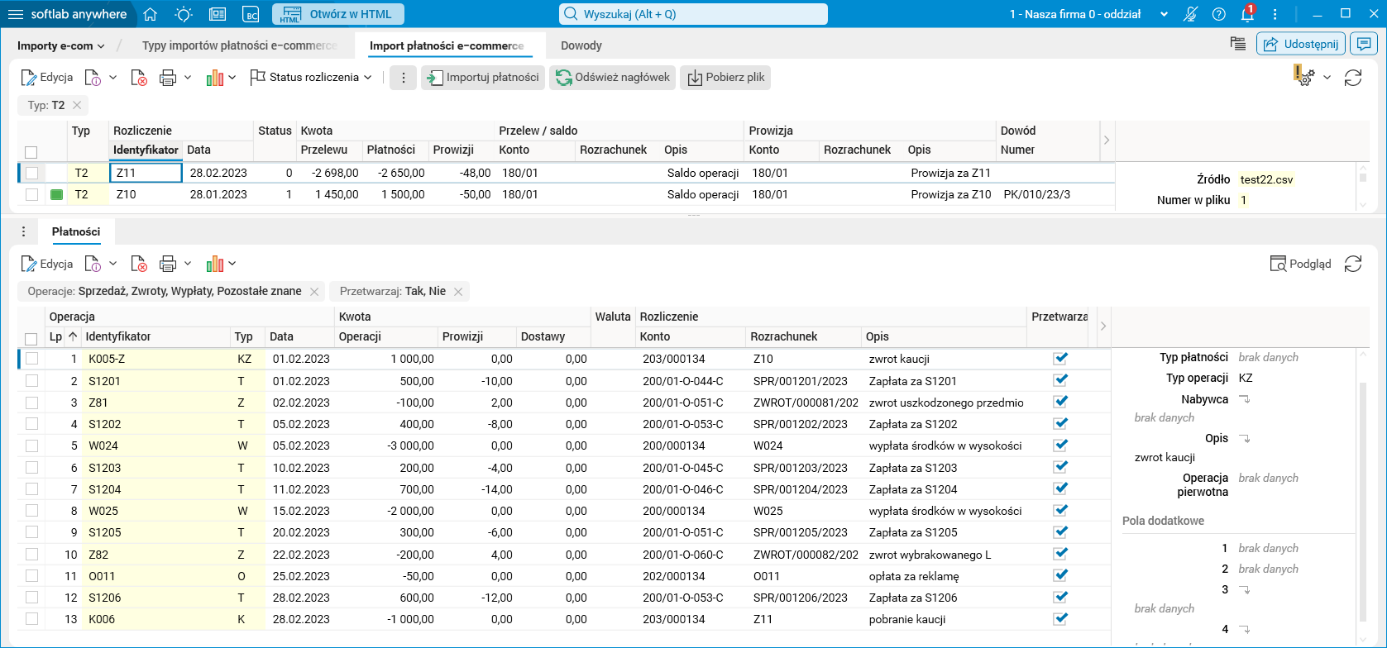
Task: Toggle Przetwarzaj checkbox for W024 row
Action: (x=1061, y=445)
